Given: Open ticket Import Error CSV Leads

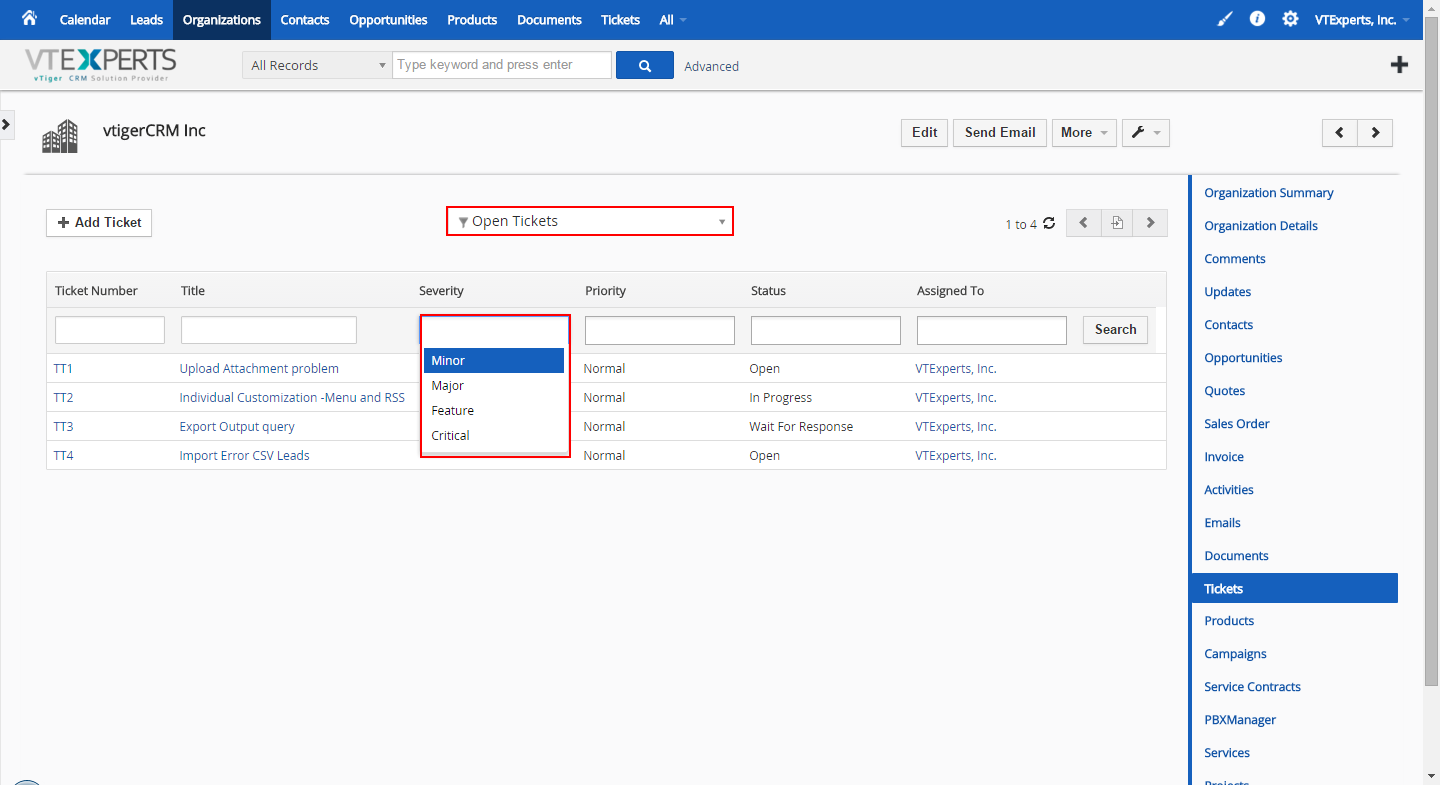Looking at the screenshot, I should point(245,456).
